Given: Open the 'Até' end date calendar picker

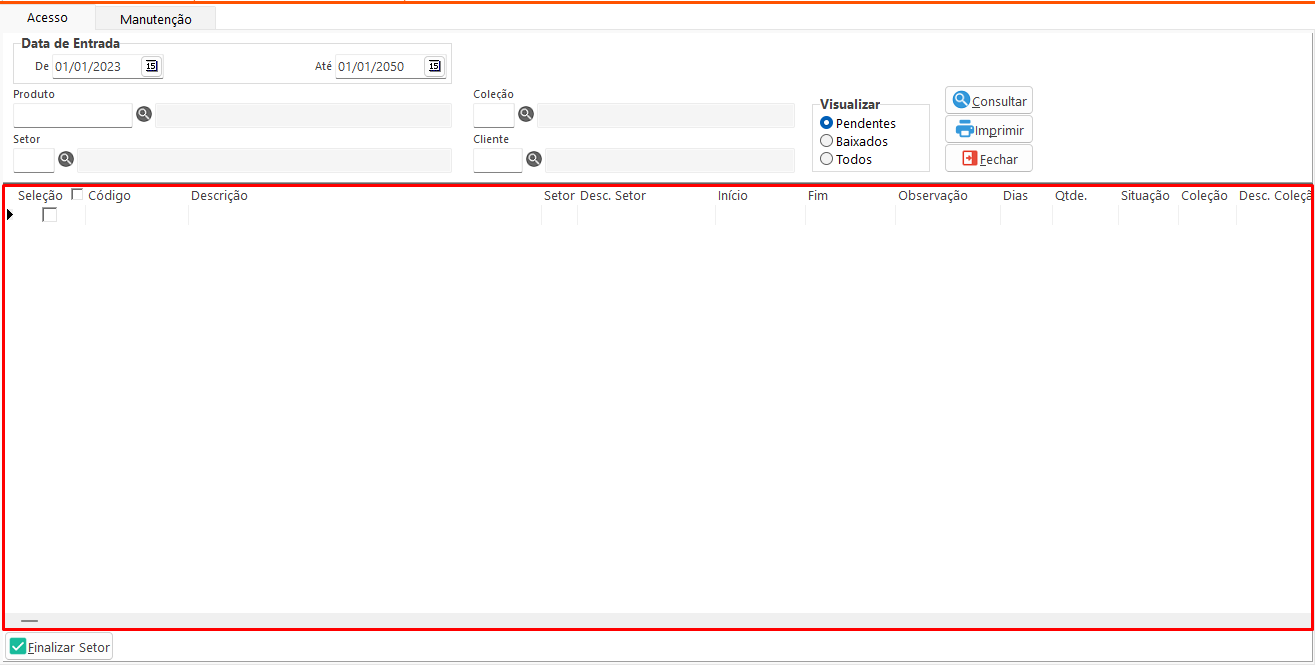Looking at the screenshot, I should [x=434, y=66].
